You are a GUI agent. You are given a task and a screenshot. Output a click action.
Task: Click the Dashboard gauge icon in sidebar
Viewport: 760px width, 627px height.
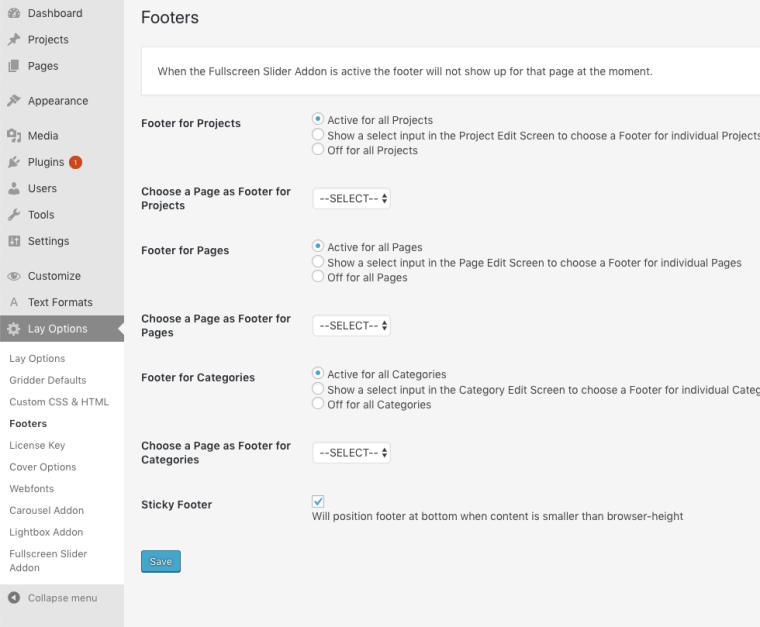[x=14, y=13]
